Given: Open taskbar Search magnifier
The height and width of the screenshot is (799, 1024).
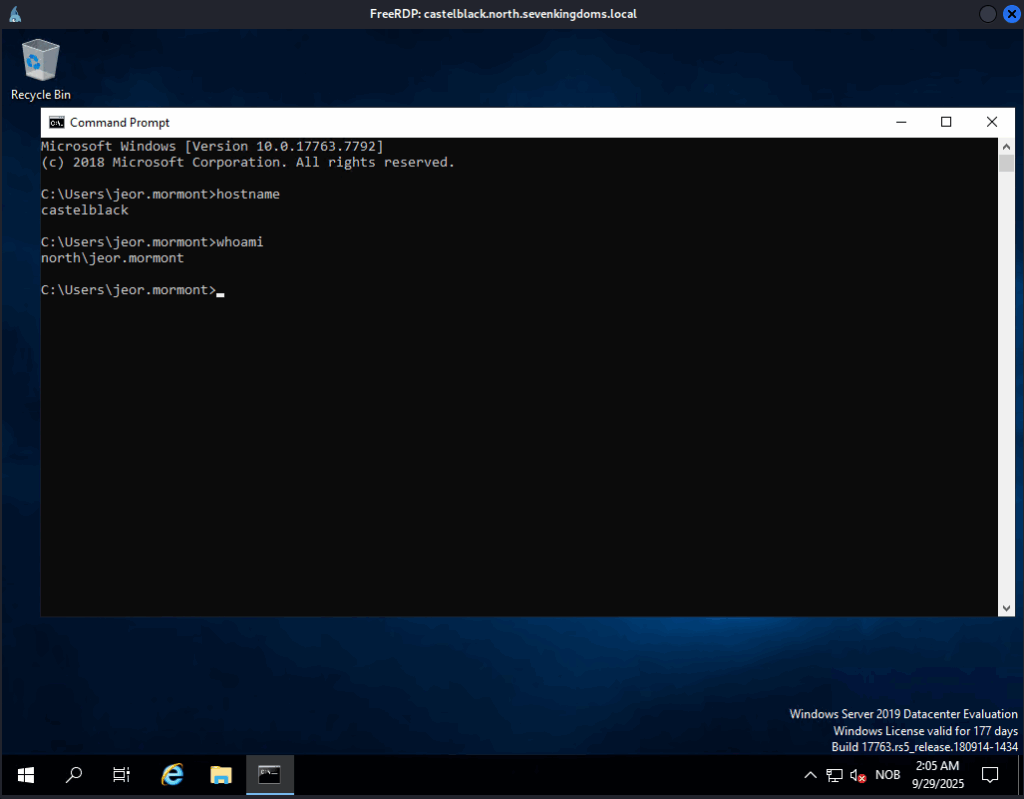Looking at the screenshot, I should pos(73,774).
